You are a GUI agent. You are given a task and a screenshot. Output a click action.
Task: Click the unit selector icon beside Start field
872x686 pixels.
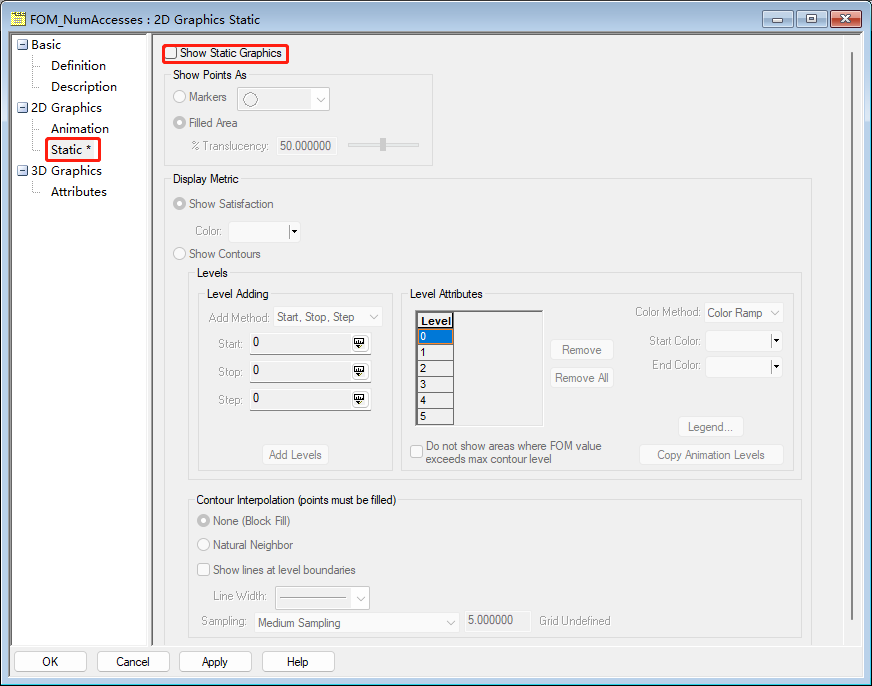[x=360, y=343]
